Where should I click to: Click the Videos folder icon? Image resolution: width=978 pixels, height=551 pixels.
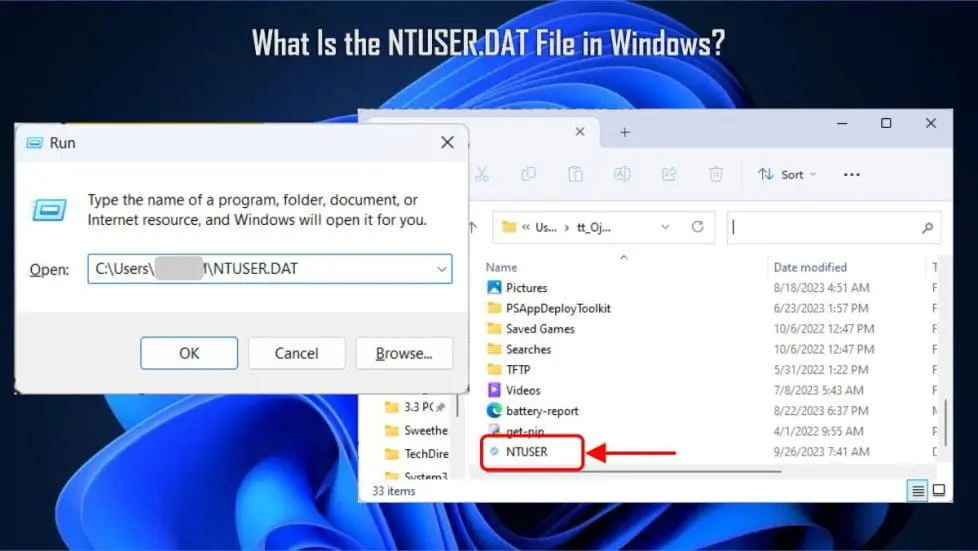pos(494,390)
